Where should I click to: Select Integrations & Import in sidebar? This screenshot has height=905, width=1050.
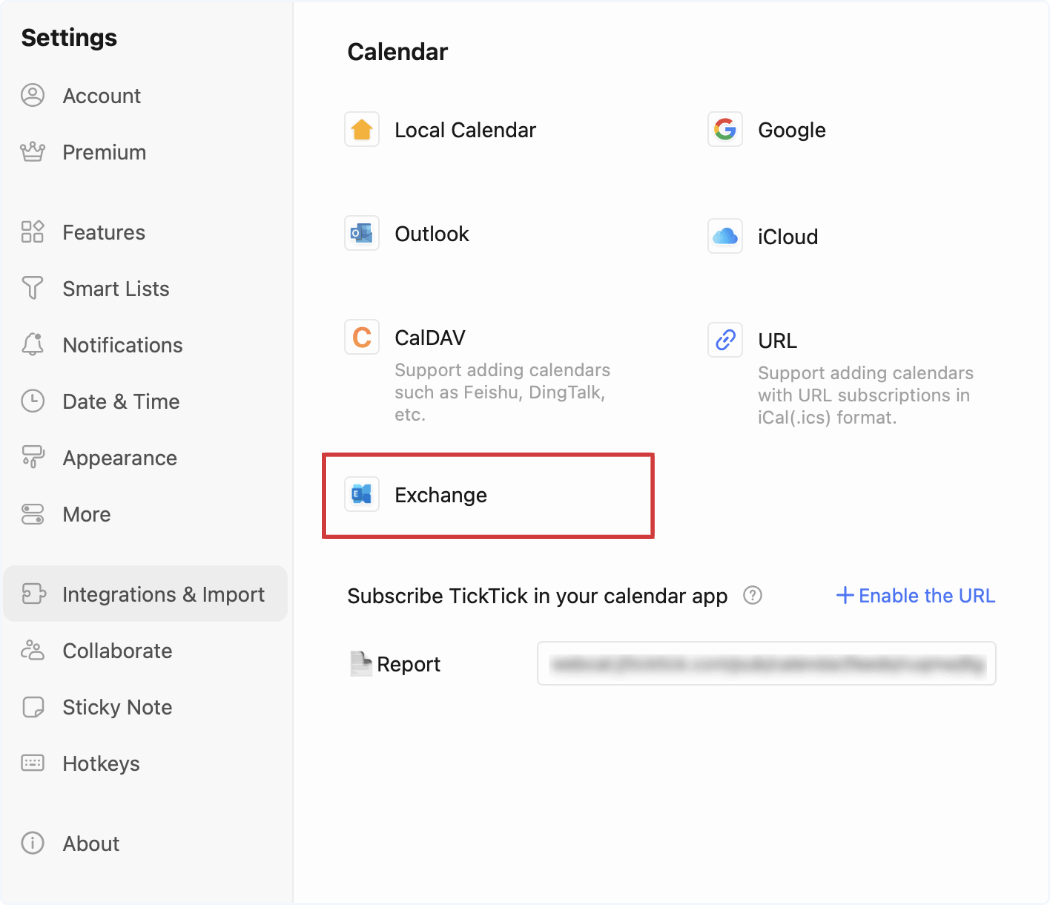[x=146, y=594]
